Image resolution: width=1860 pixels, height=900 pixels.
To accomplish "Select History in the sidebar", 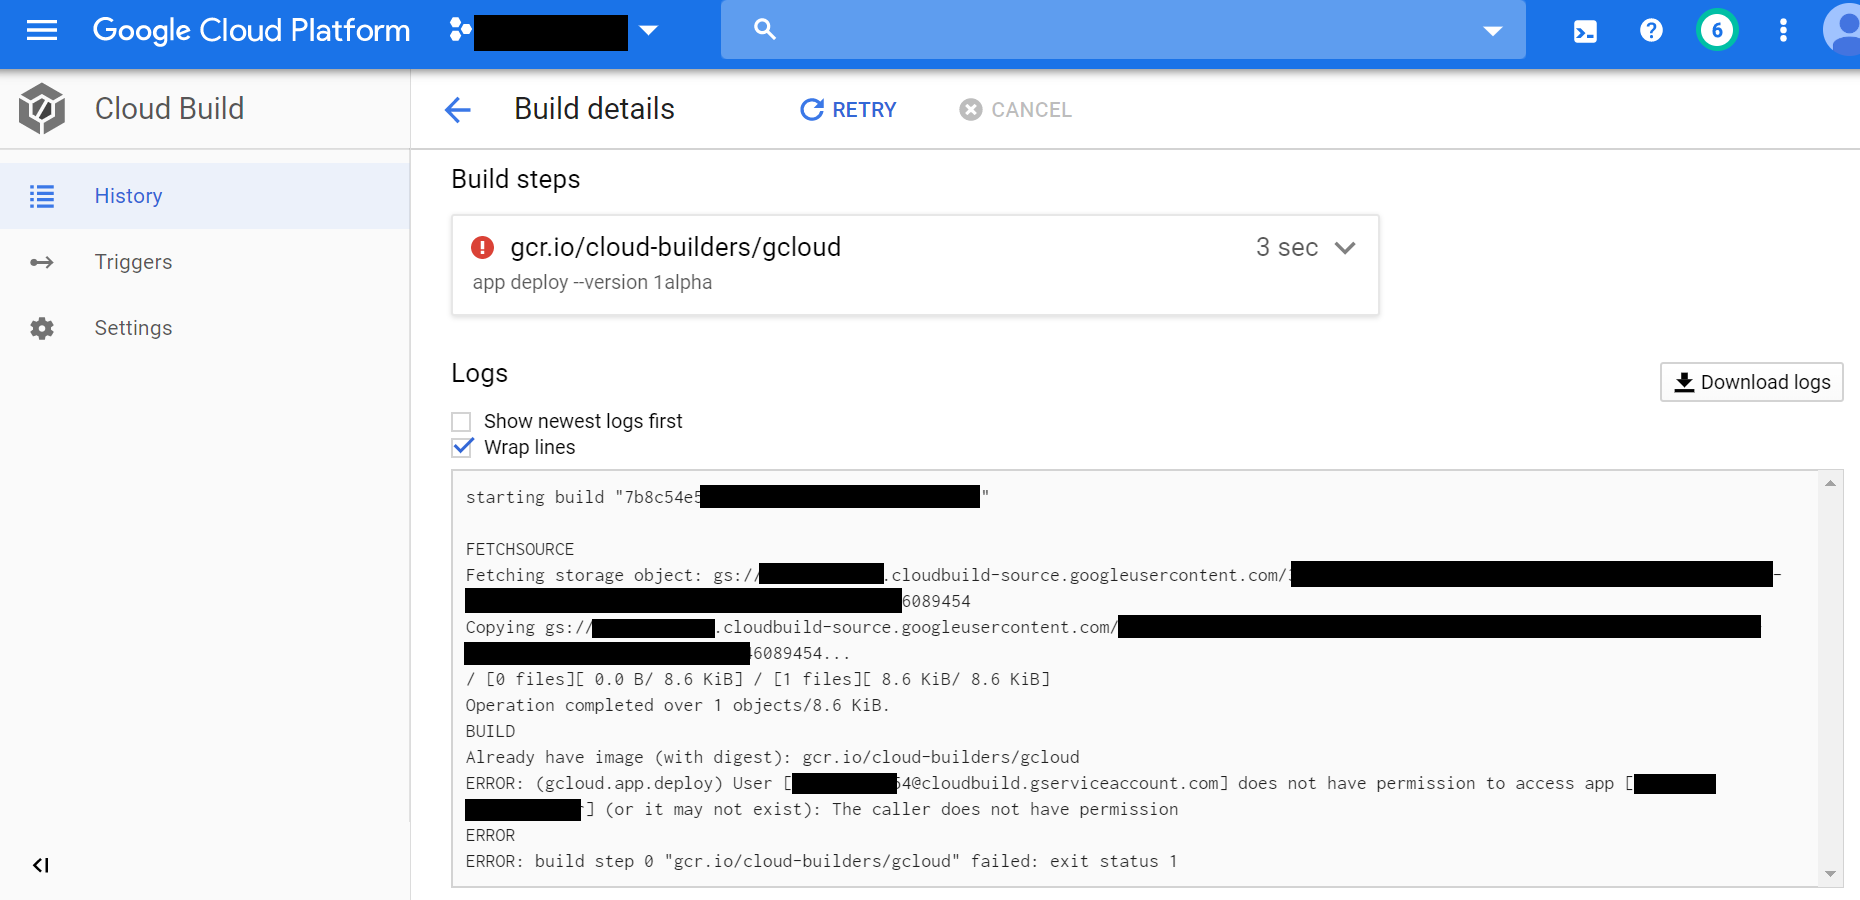I will click(205, 196).
